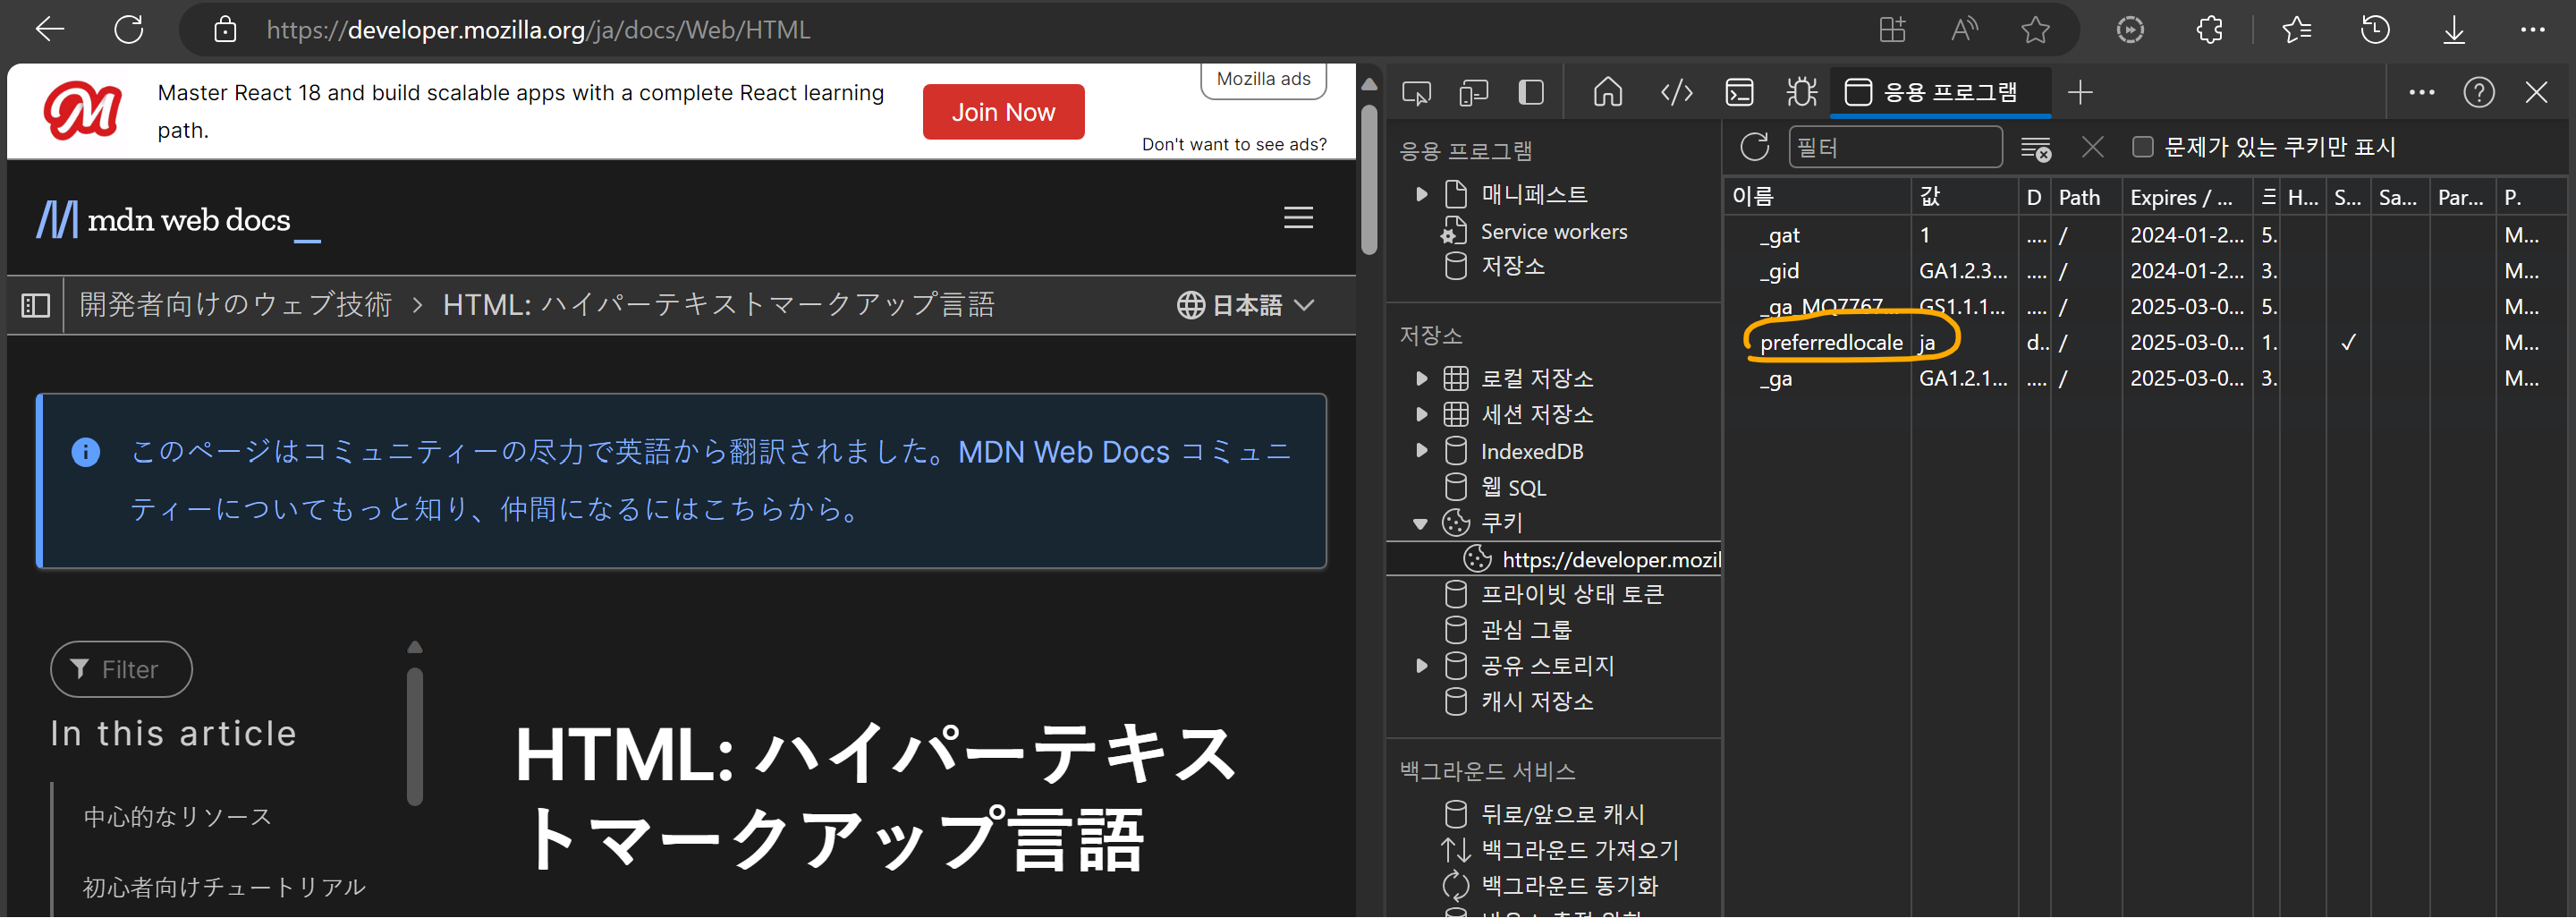Focus the MDN sidebar Filter field
This screenshot has width=2576, height=918.
pyautogui.click(x=121, y=670)
